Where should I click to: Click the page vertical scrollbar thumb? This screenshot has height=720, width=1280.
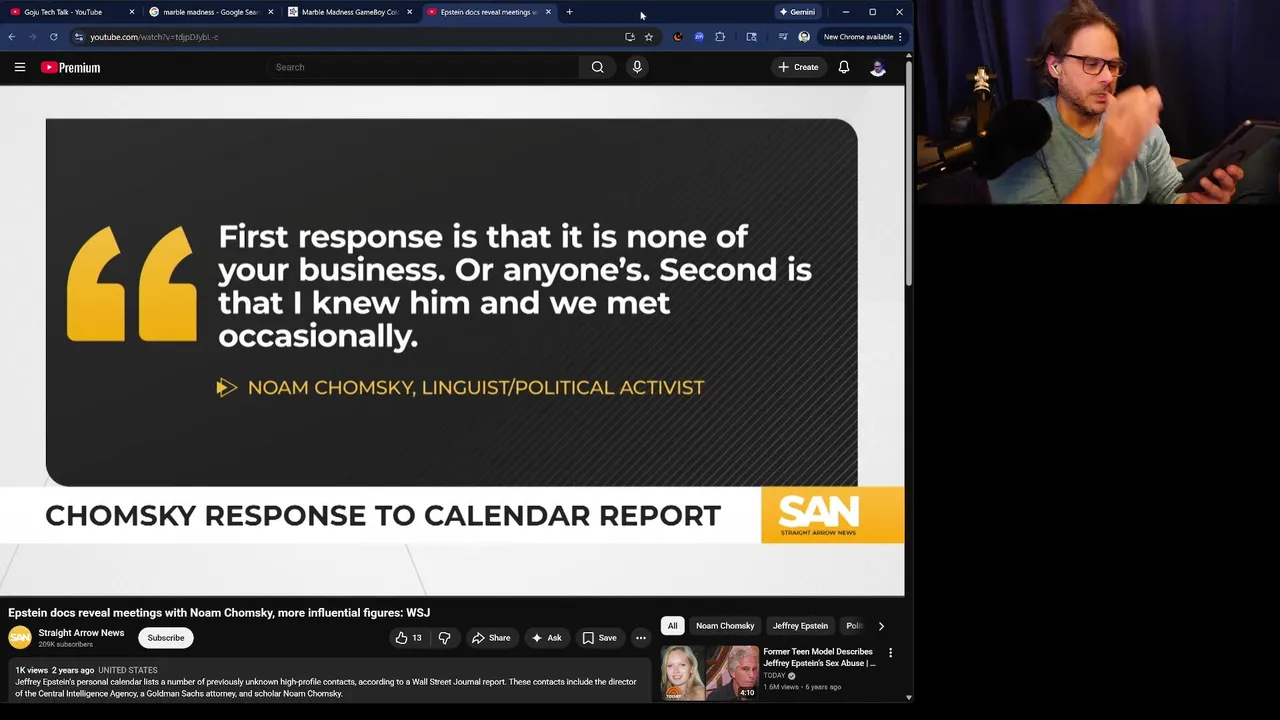(908, 175)
